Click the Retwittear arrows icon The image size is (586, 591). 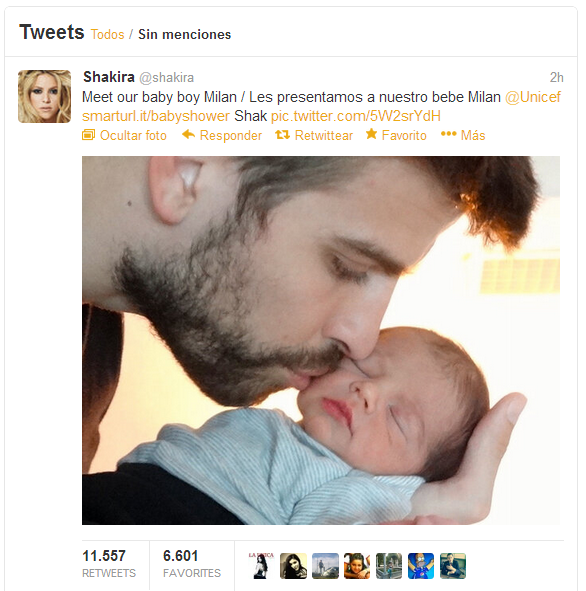tap(282, 135)
